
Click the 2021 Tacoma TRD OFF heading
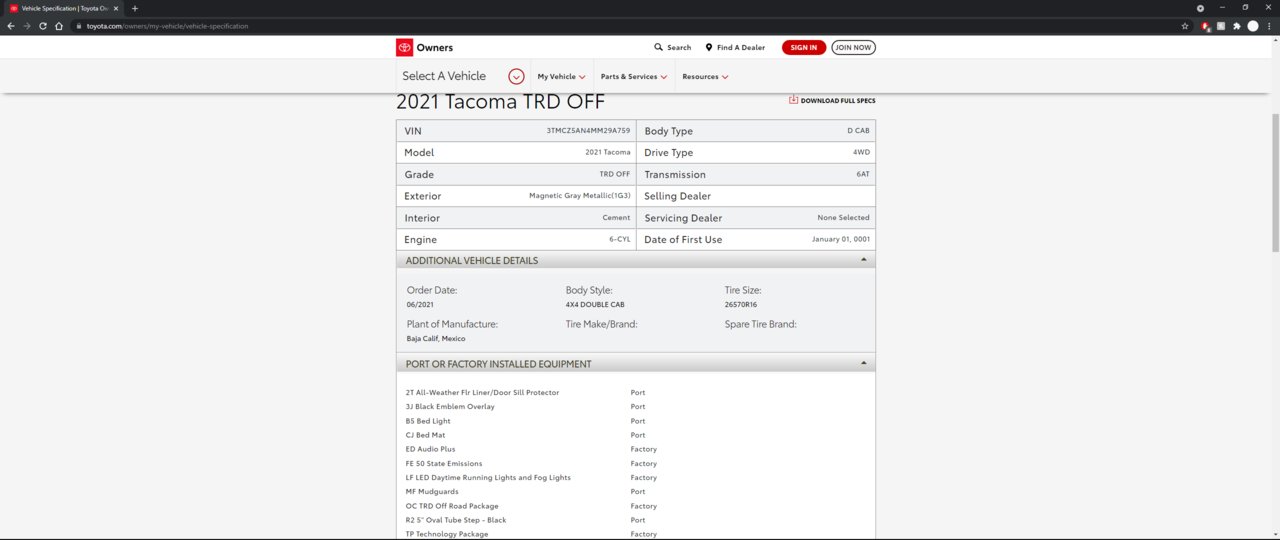click(x=500, y=102)
